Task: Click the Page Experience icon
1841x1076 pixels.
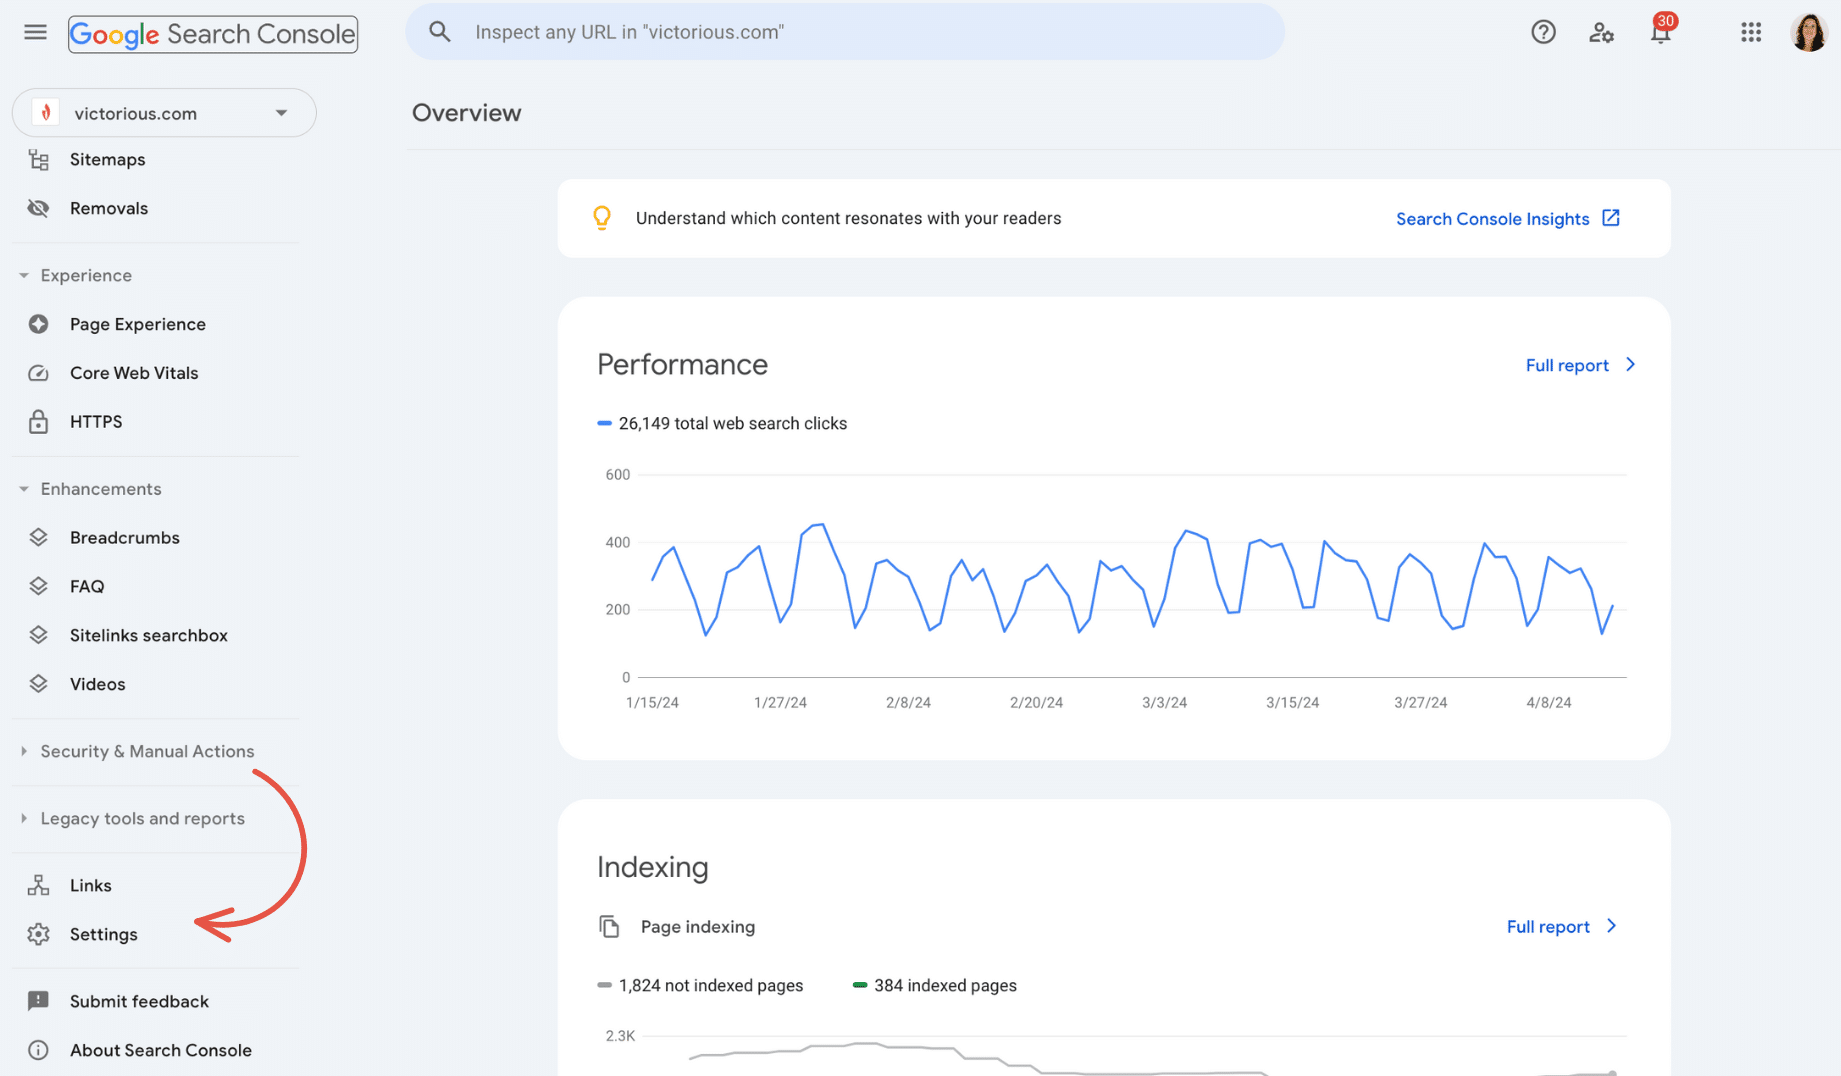Action: pyautogui.click(x=39, y=324)
